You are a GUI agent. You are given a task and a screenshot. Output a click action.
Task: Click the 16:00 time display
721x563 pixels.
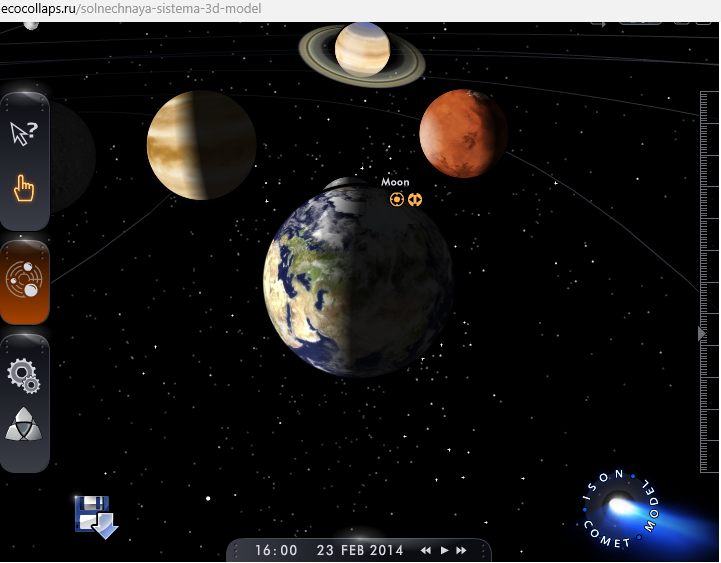coord(276,550)
